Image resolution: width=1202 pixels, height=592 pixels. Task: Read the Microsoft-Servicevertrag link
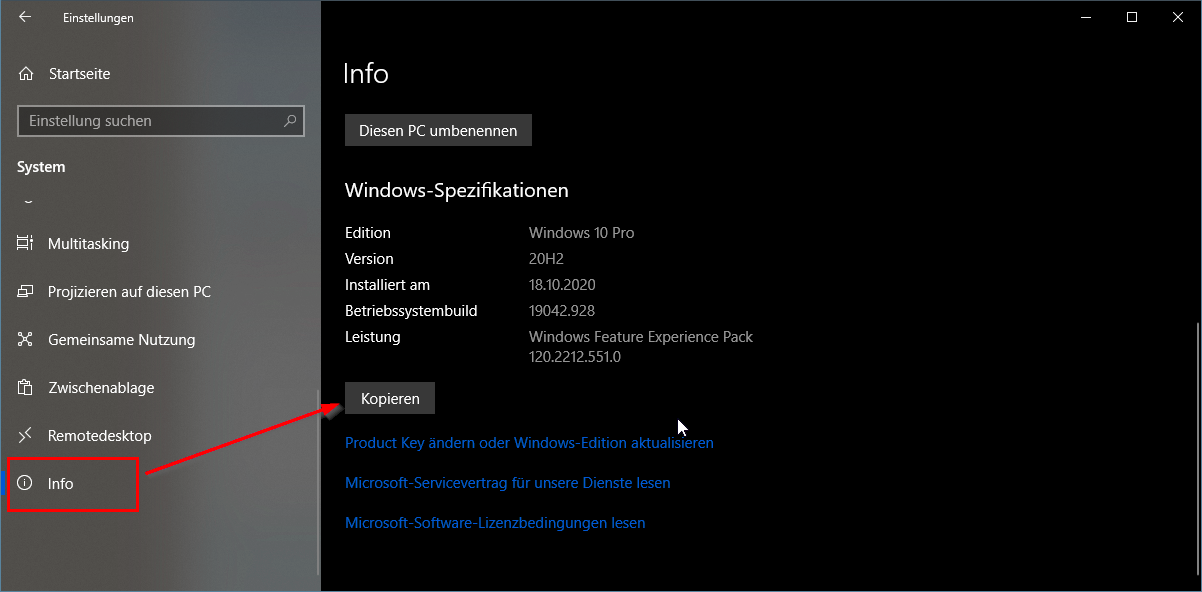(x=507, y=482)
